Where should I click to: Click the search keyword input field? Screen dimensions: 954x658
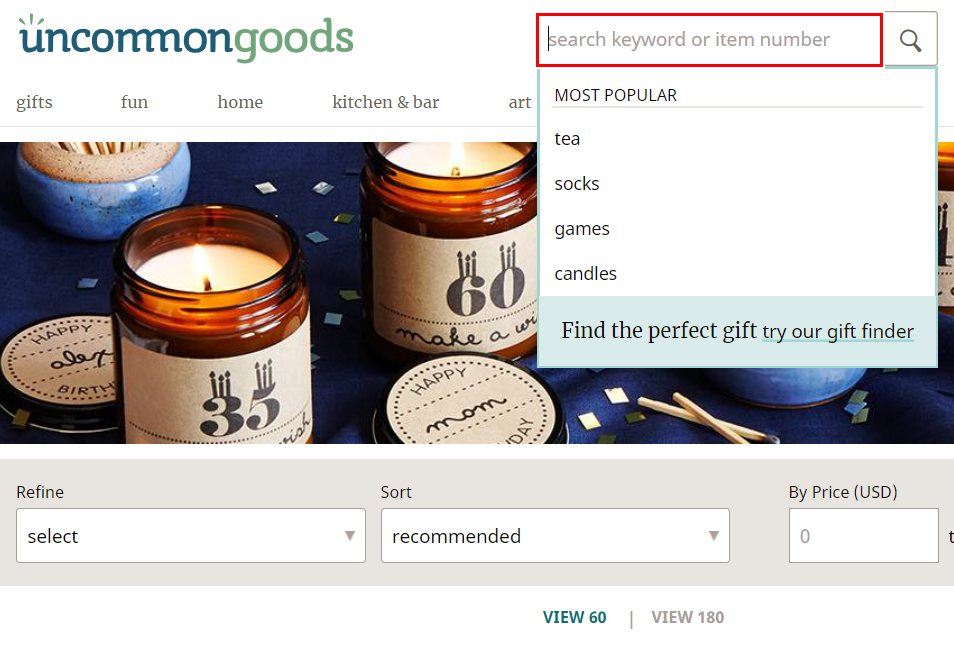coord(709,40)
